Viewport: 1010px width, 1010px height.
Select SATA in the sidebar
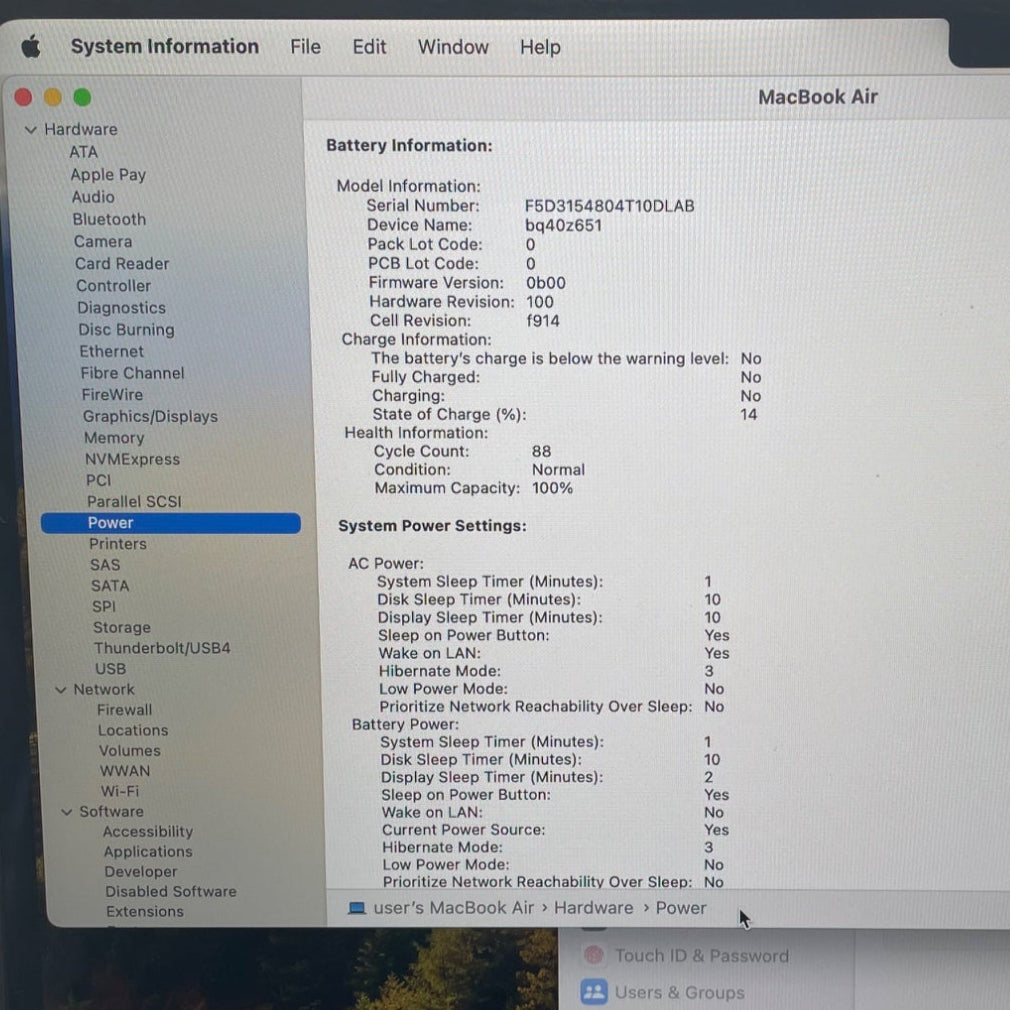(110, 586)
